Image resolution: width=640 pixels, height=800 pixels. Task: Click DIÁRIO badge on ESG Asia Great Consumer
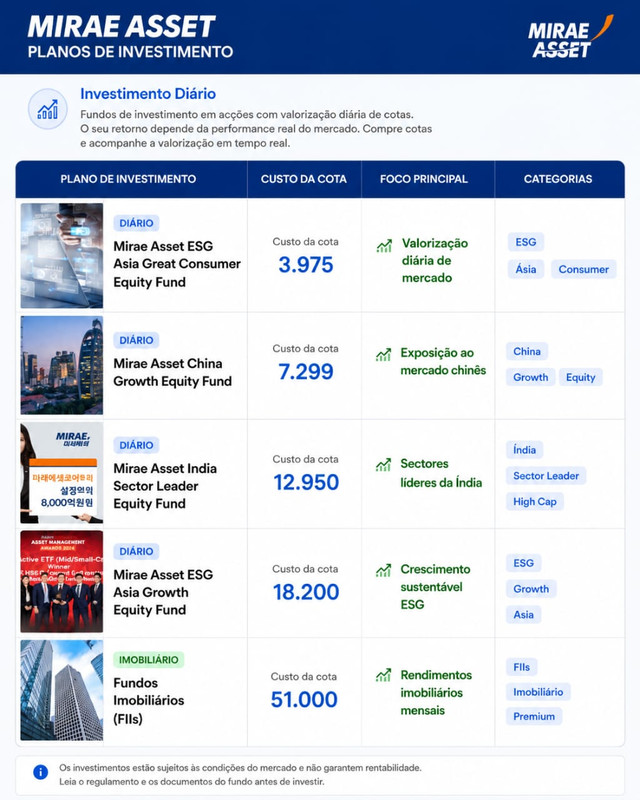136,223
